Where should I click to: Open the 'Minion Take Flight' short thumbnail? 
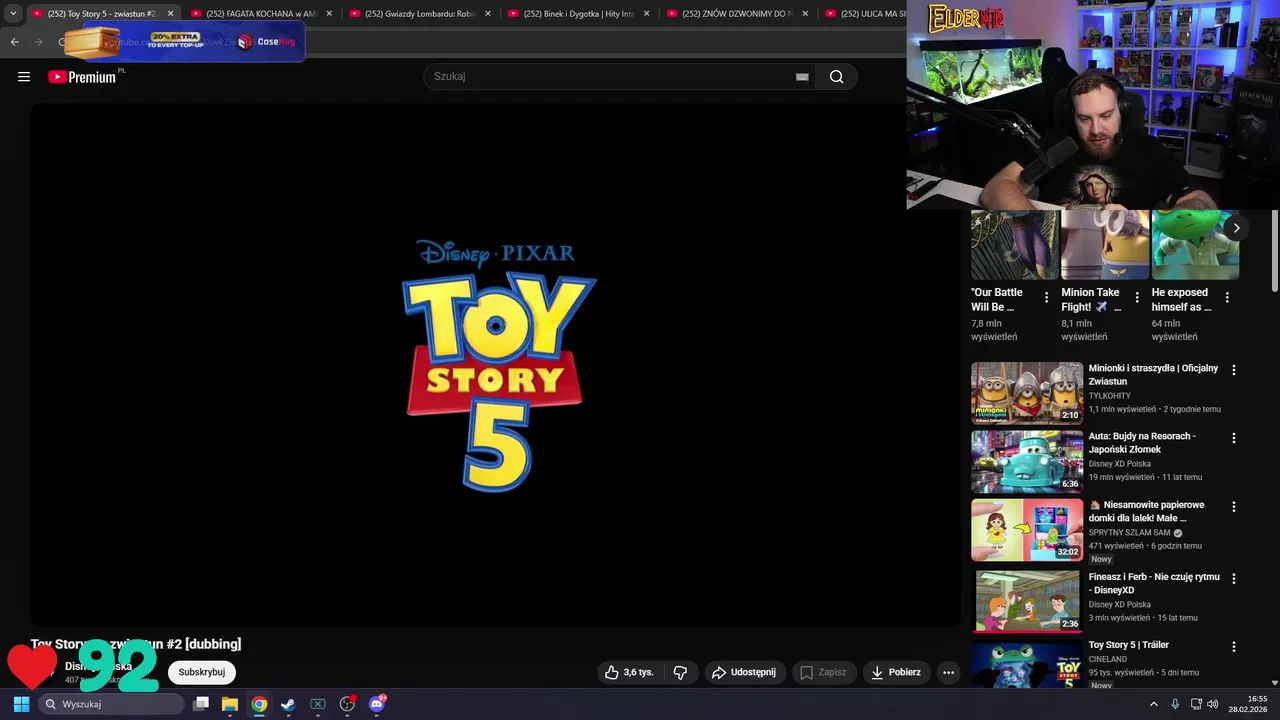point(1105,245)
